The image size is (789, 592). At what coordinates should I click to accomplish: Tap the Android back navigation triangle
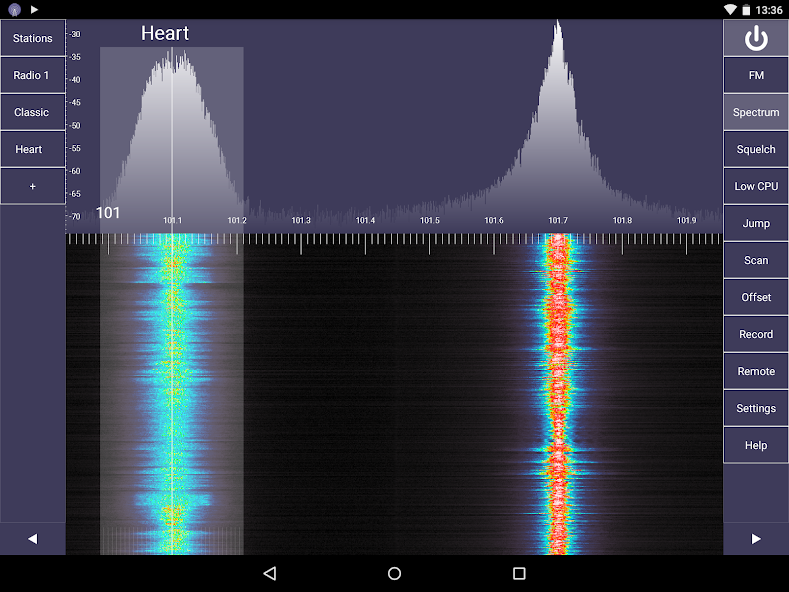tap(270, 573)
